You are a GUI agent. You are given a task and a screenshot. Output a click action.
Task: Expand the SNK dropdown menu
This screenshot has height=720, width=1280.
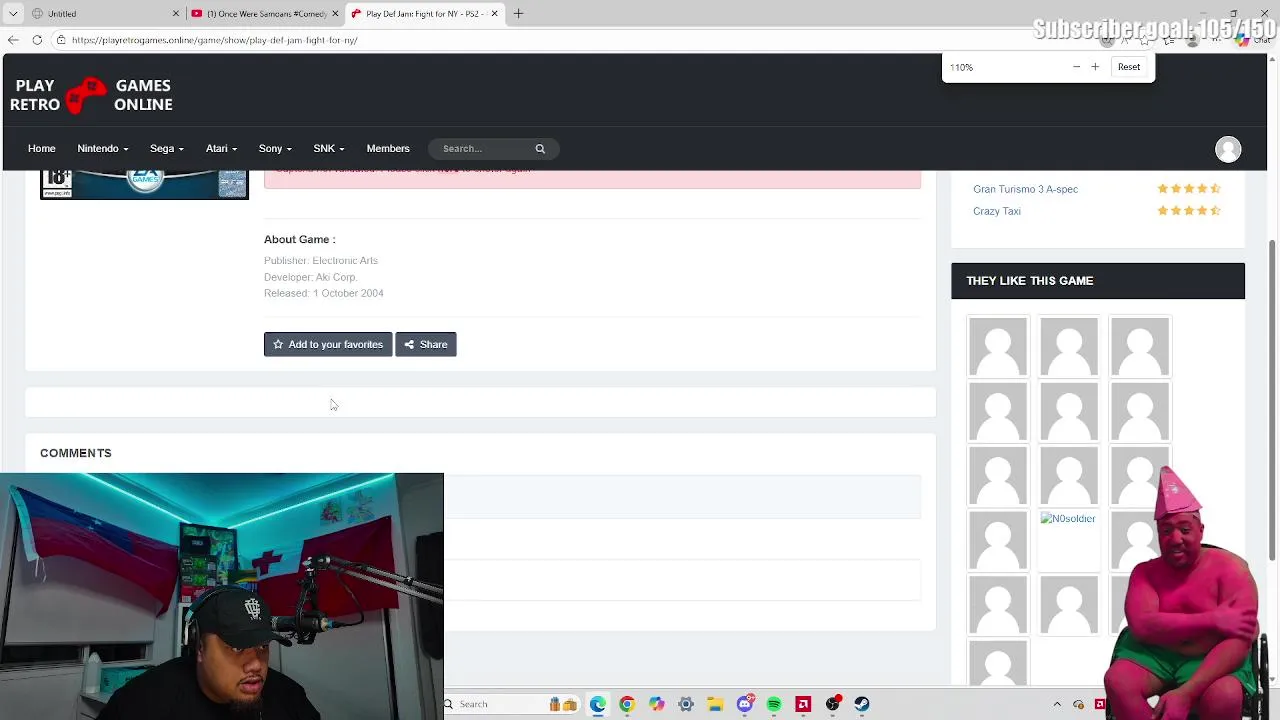329,149
